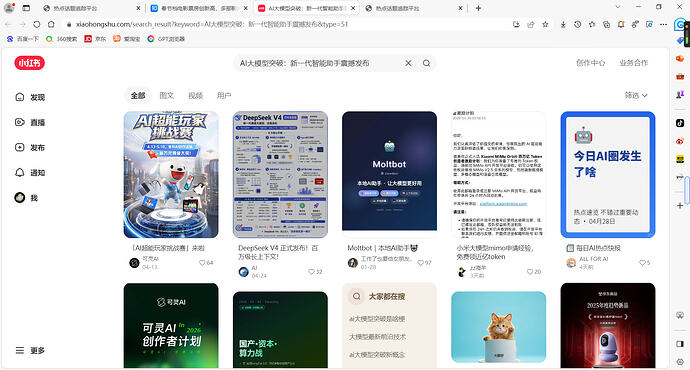690x370 pixels.
Task: Close the xiaohongshu AI大模型突破 tab
Action: point(353,8)
